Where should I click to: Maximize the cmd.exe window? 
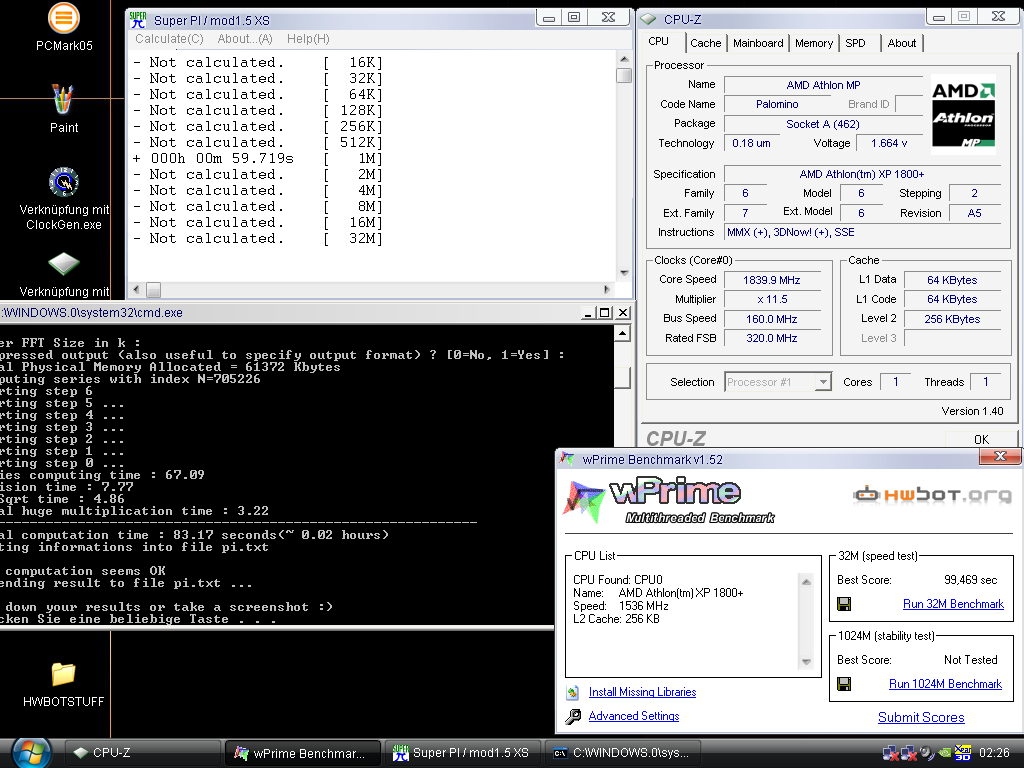(x=605, y=313)
